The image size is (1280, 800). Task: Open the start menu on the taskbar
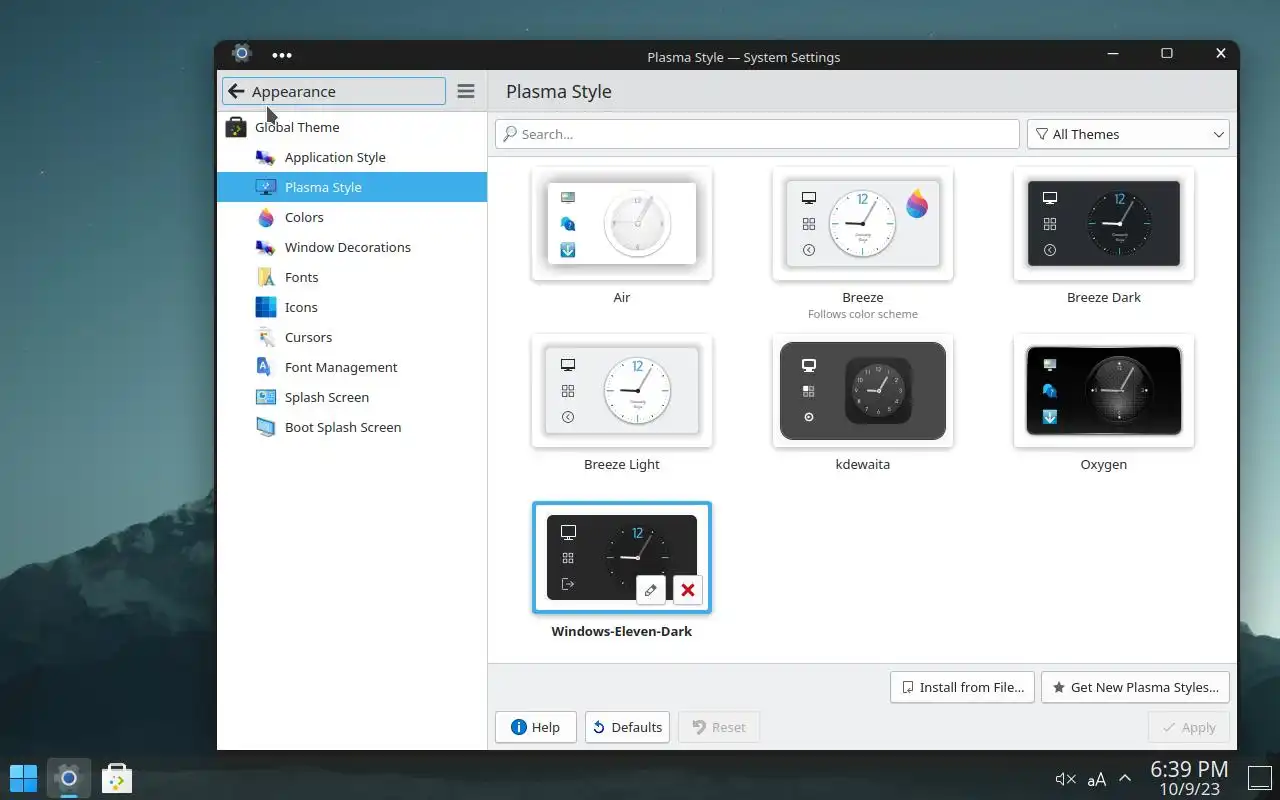coord(23,777)
